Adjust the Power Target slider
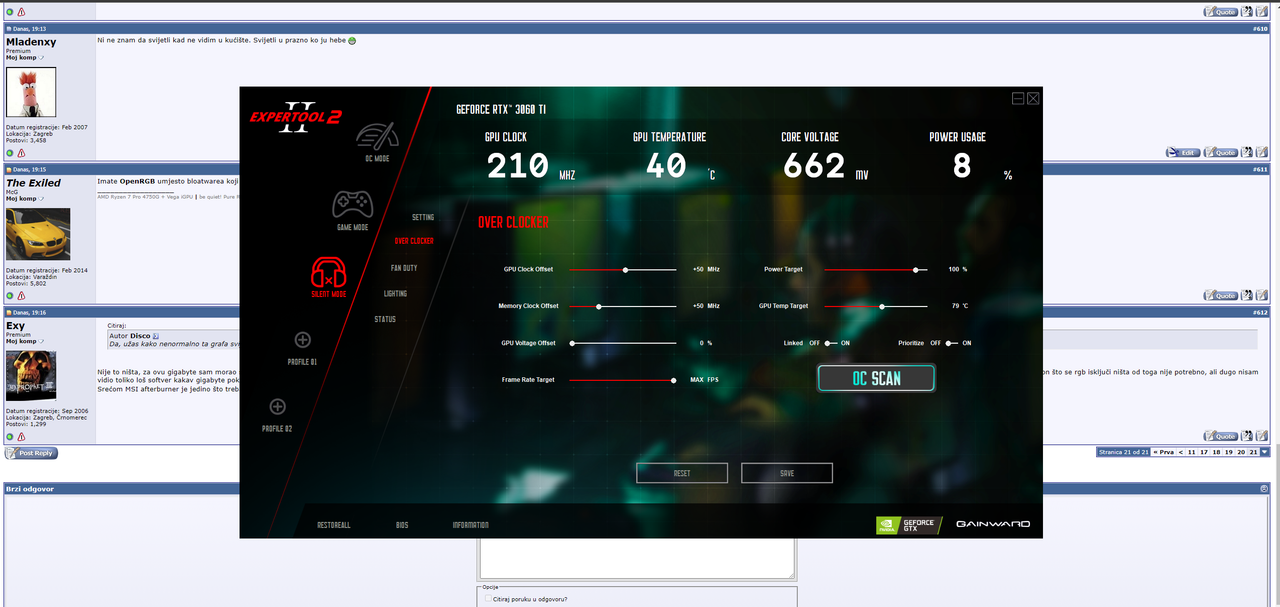 (x=875, y=269)
